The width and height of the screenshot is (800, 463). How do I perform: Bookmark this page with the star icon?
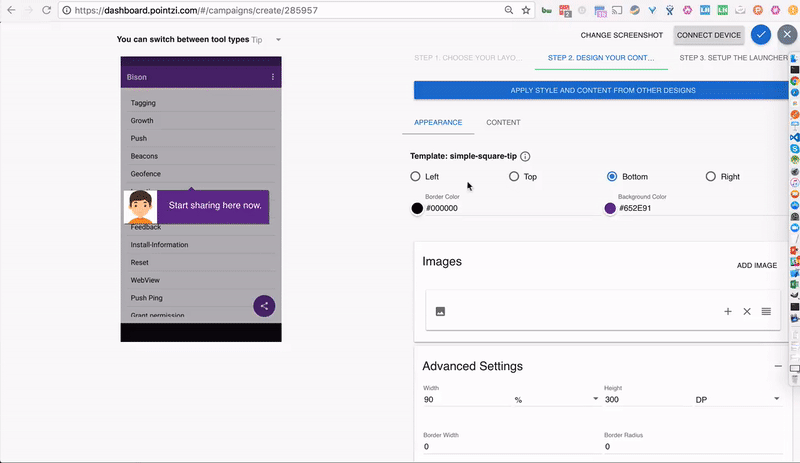point(526,10)
